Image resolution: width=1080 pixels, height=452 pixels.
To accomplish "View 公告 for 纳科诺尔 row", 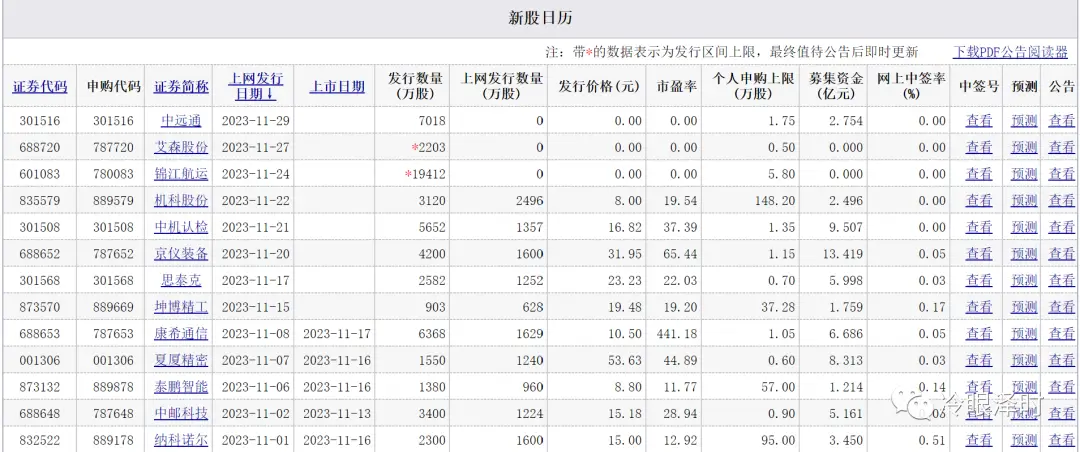I will pos(1061,440).
